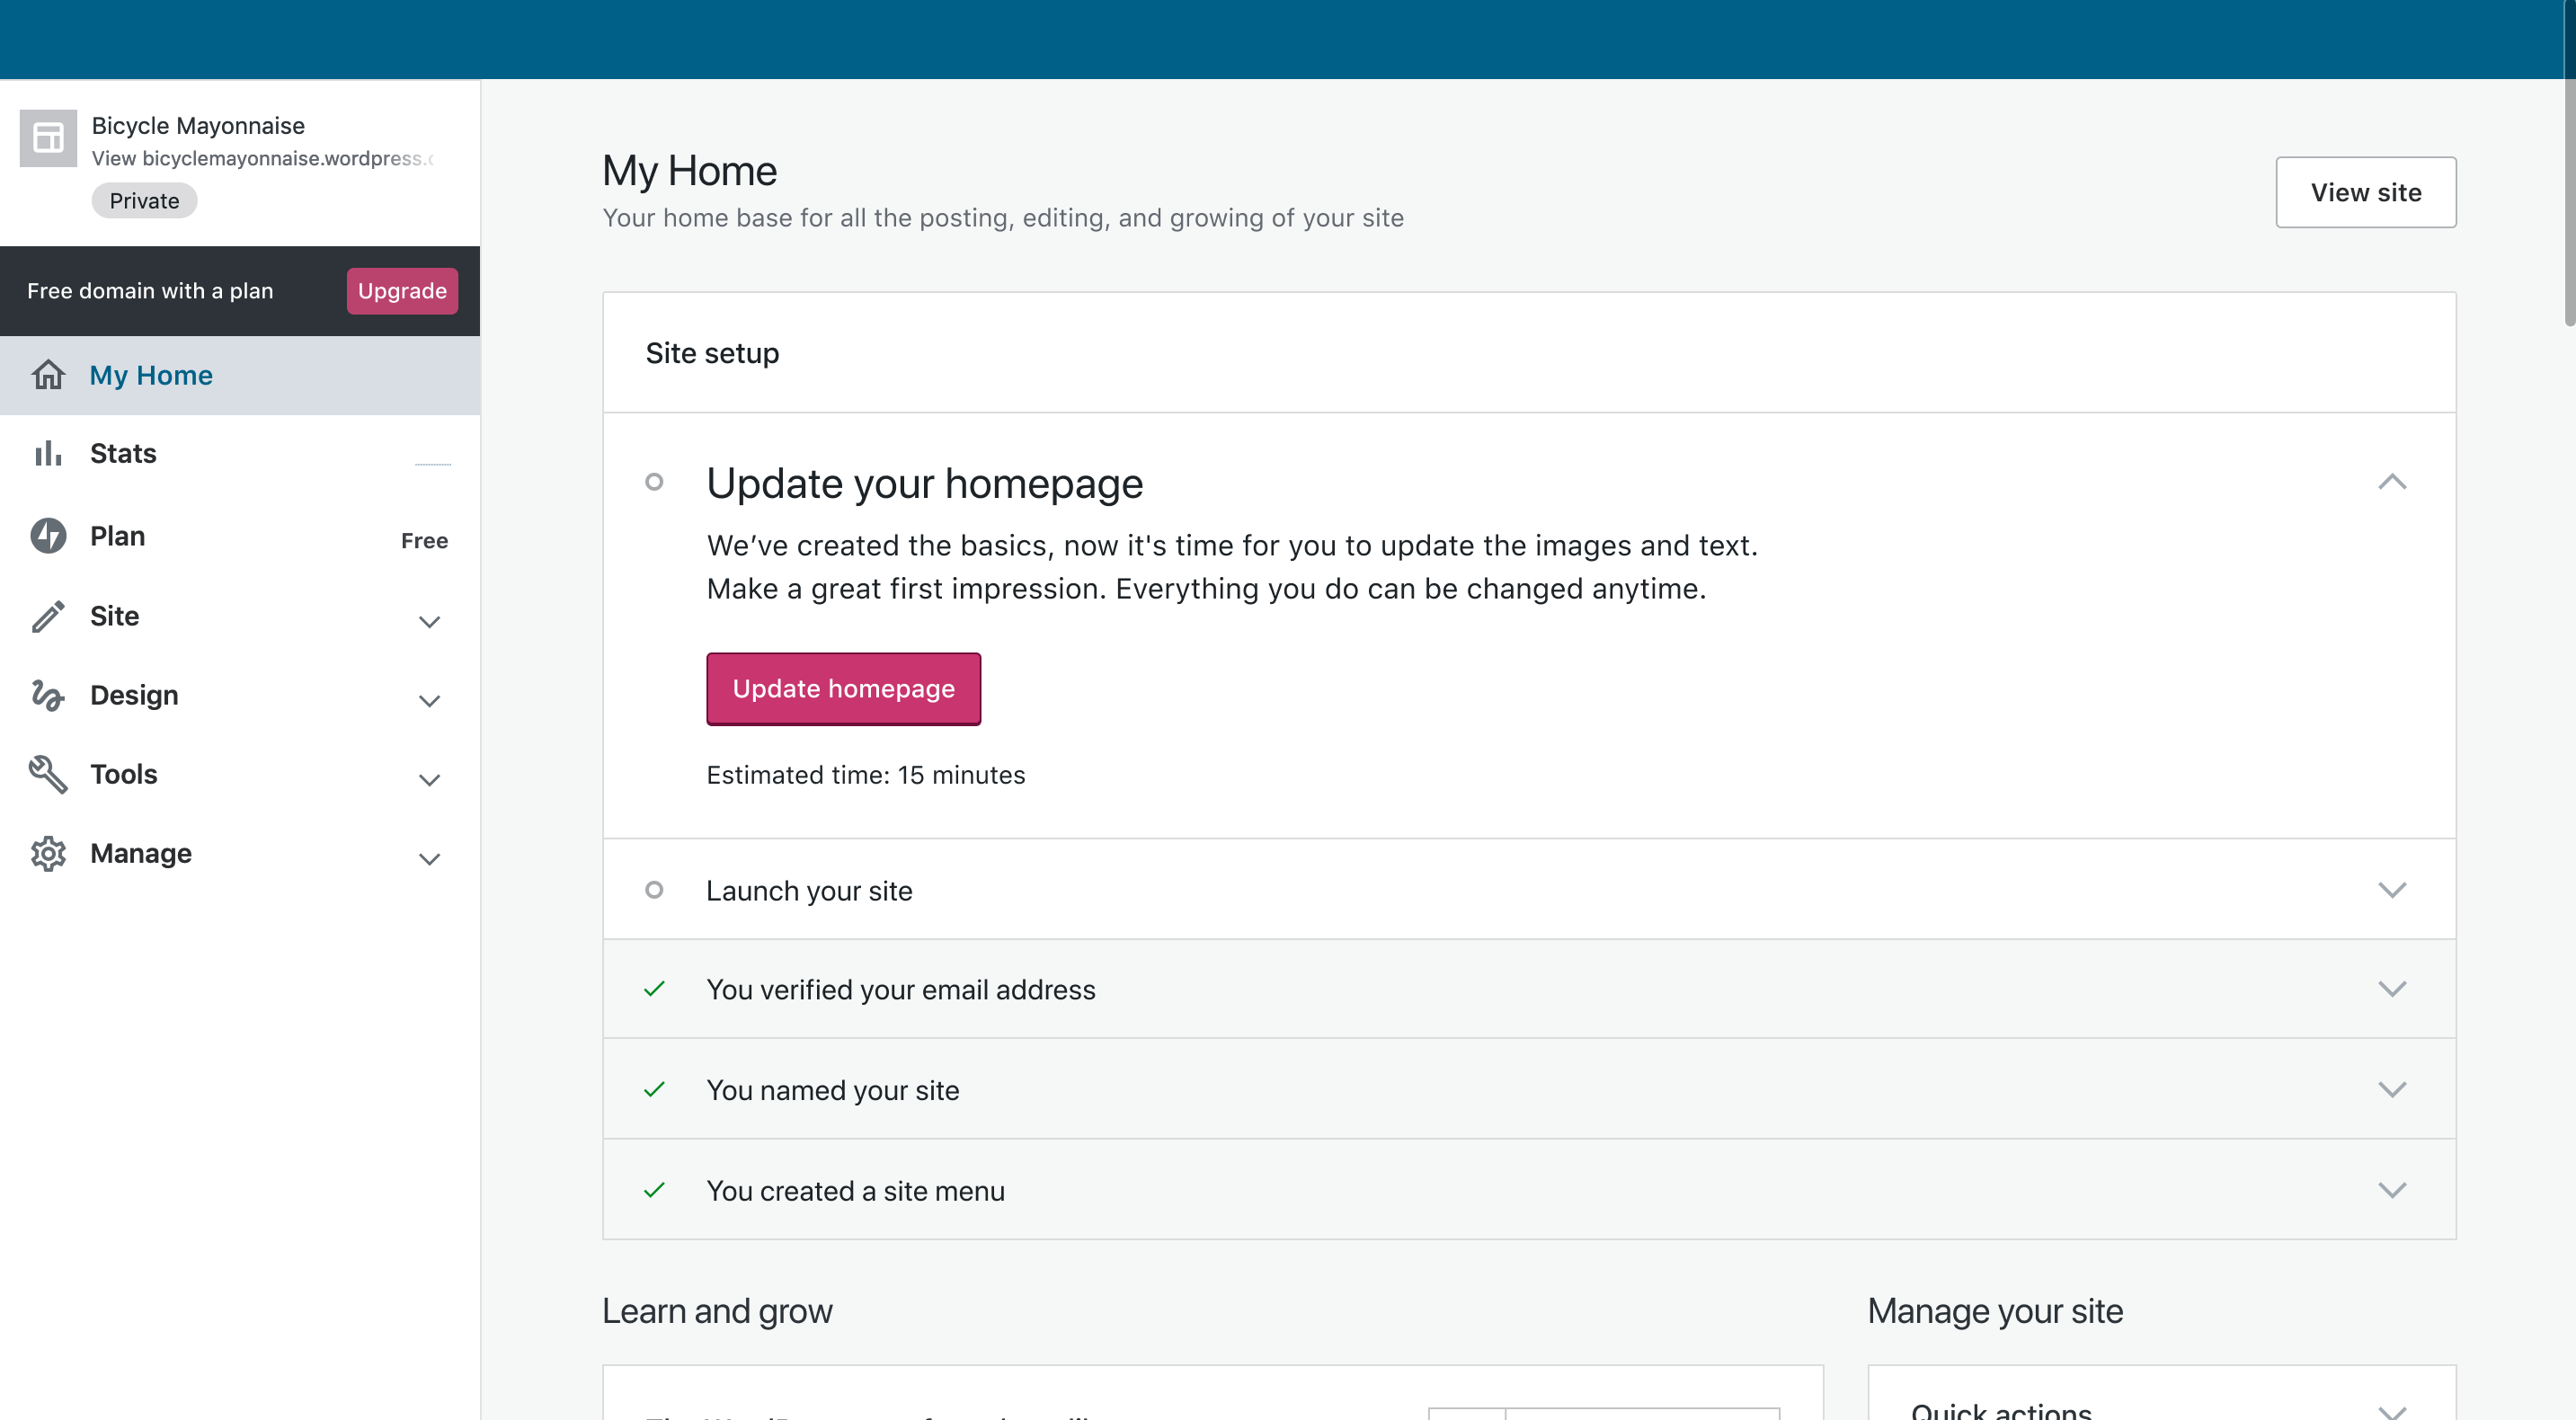
Task: Click the Plan lightning bolt icon
Action: (48, 536)
